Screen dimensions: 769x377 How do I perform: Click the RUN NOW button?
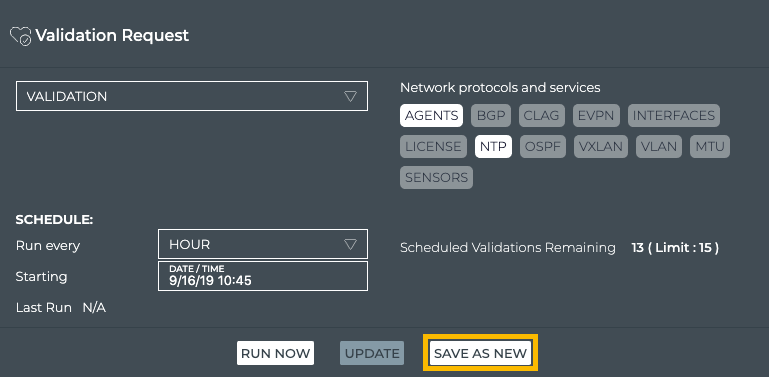pos(276,353)
